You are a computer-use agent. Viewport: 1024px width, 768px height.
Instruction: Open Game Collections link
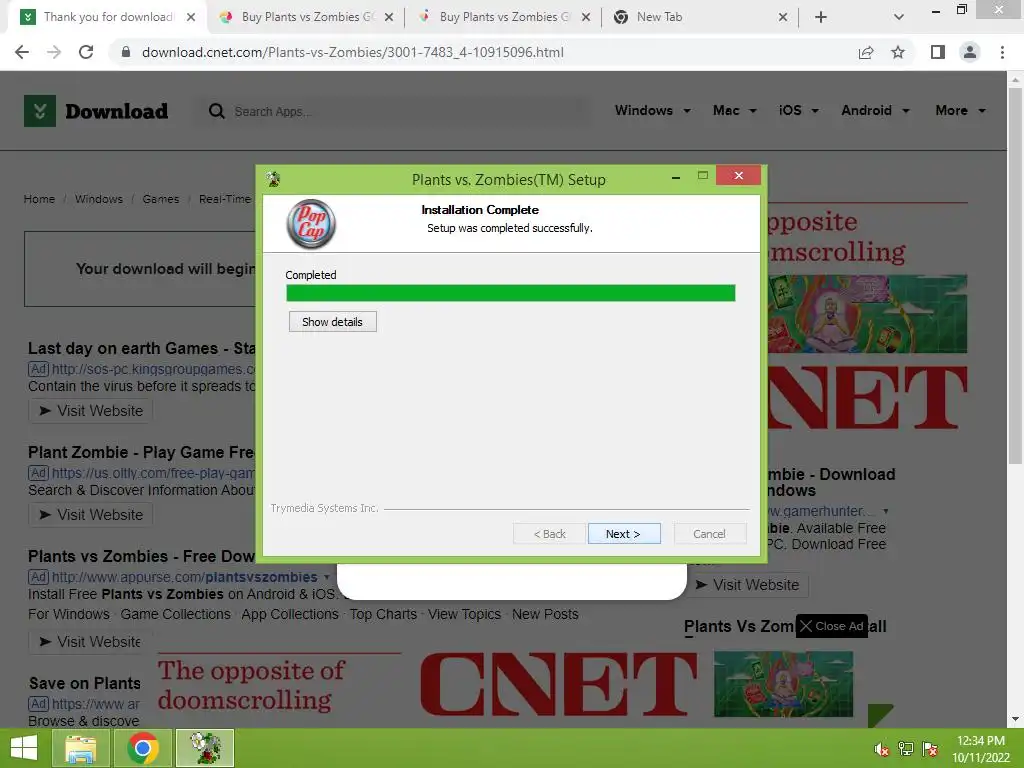[x=176, y=614]
